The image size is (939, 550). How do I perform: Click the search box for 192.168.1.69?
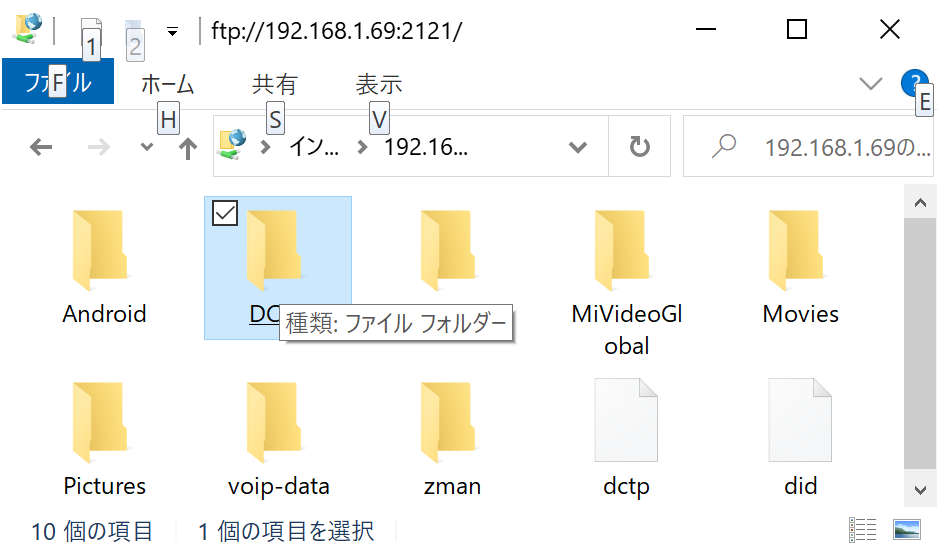pos(808,147)
